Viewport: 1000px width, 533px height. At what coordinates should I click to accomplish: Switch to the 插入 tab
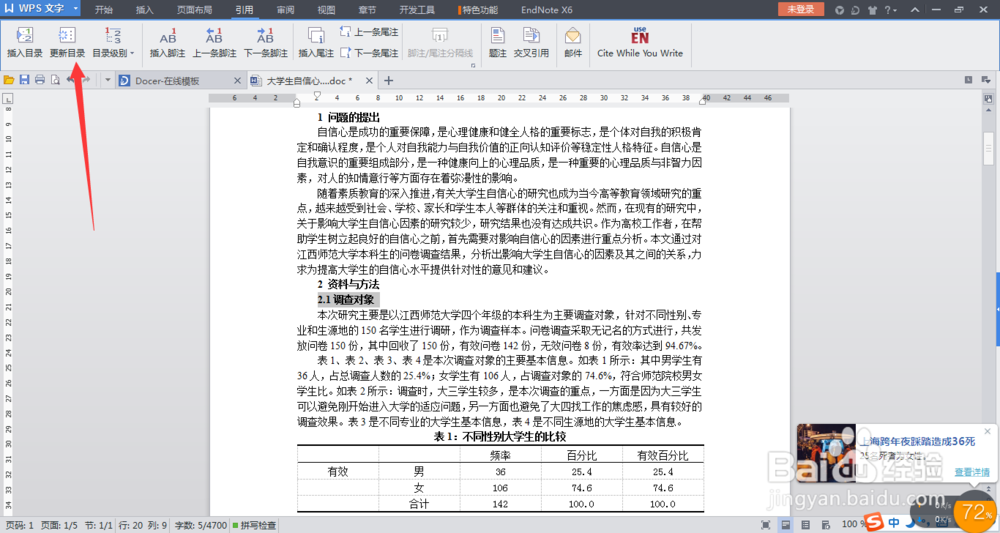(x=145, y=10)
